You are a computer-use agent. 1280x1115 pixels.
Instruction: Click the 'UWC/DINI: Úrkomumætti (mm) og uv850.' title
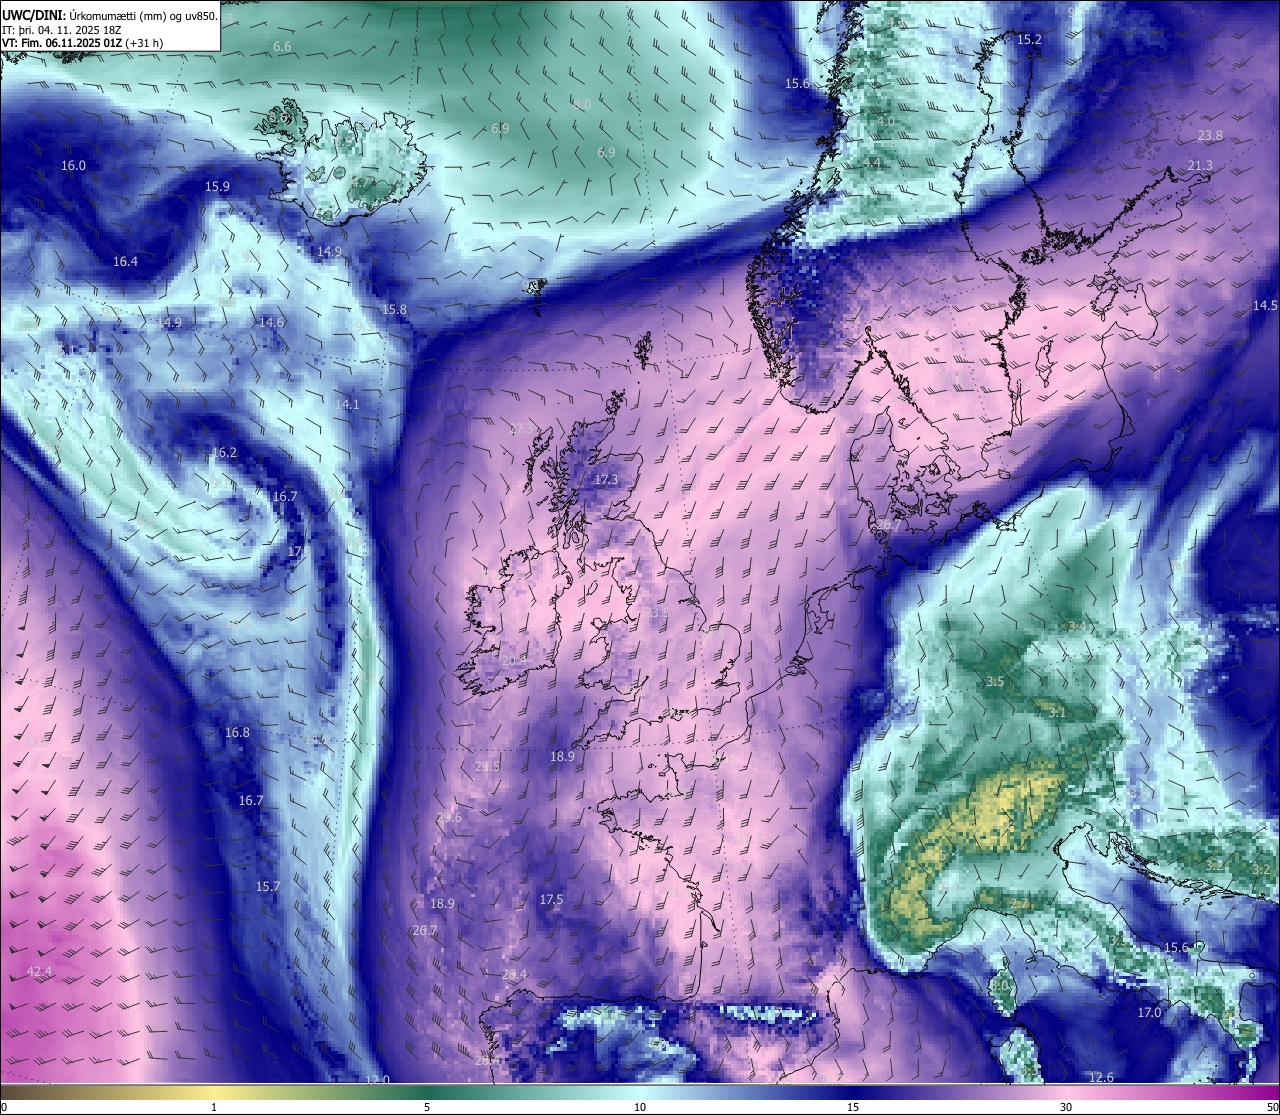click(110, 14)
